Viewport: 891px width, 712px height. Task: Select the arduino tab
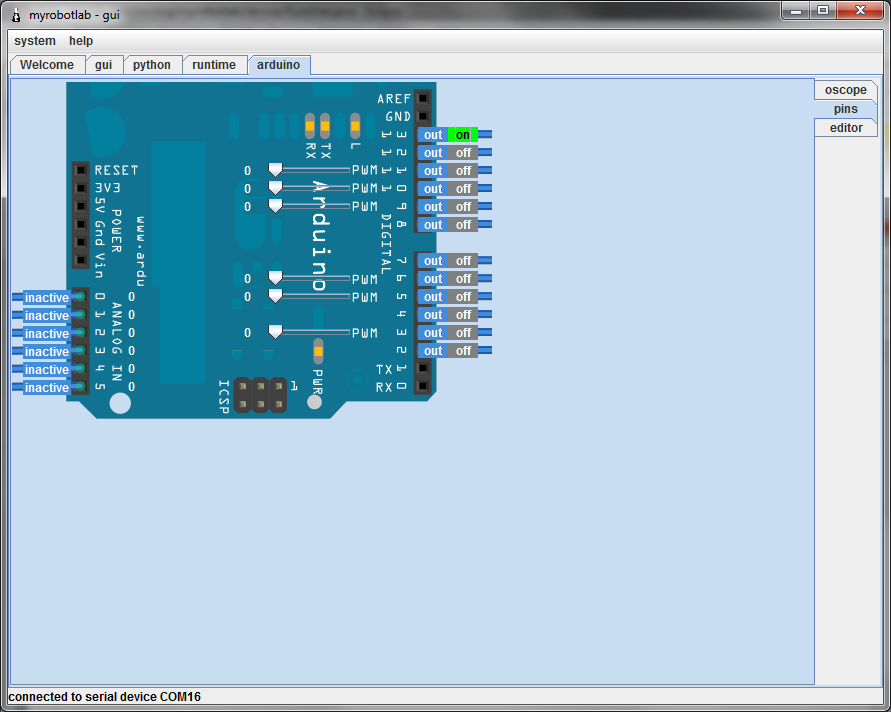[x=278, y=65]
